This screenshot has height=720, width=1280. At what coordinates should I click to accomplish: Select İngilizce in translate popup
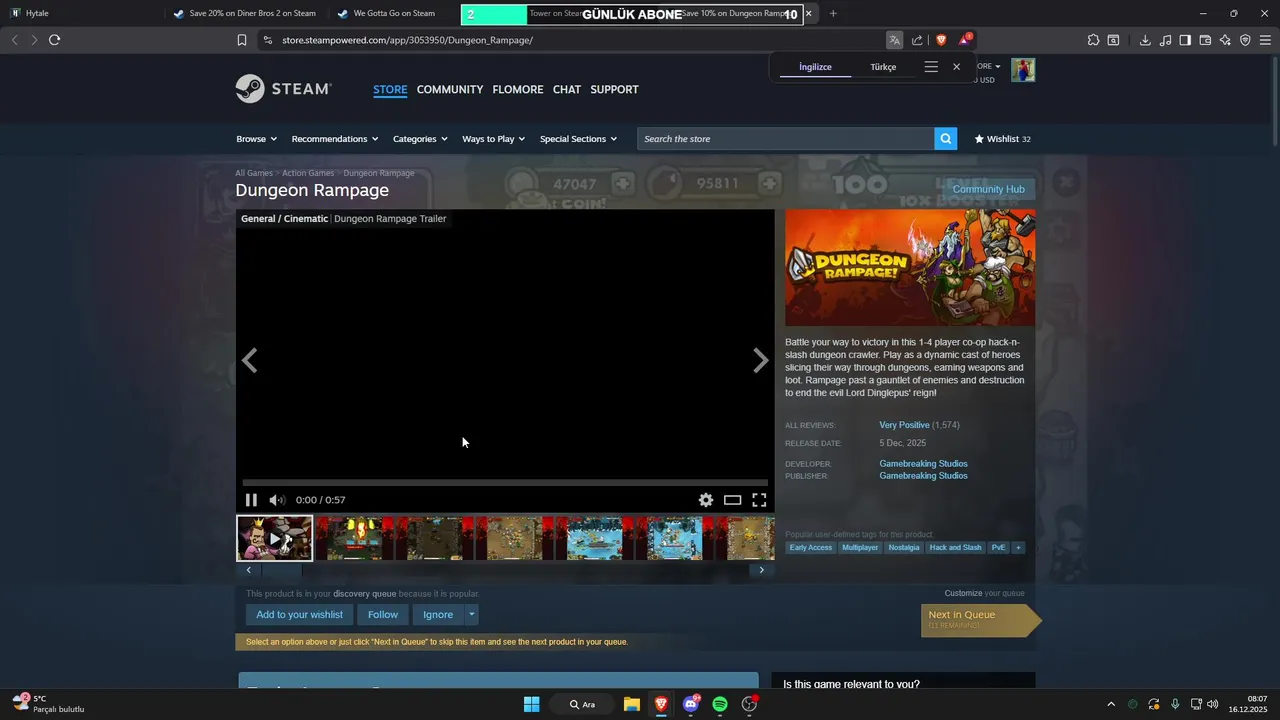pos(815,67)
